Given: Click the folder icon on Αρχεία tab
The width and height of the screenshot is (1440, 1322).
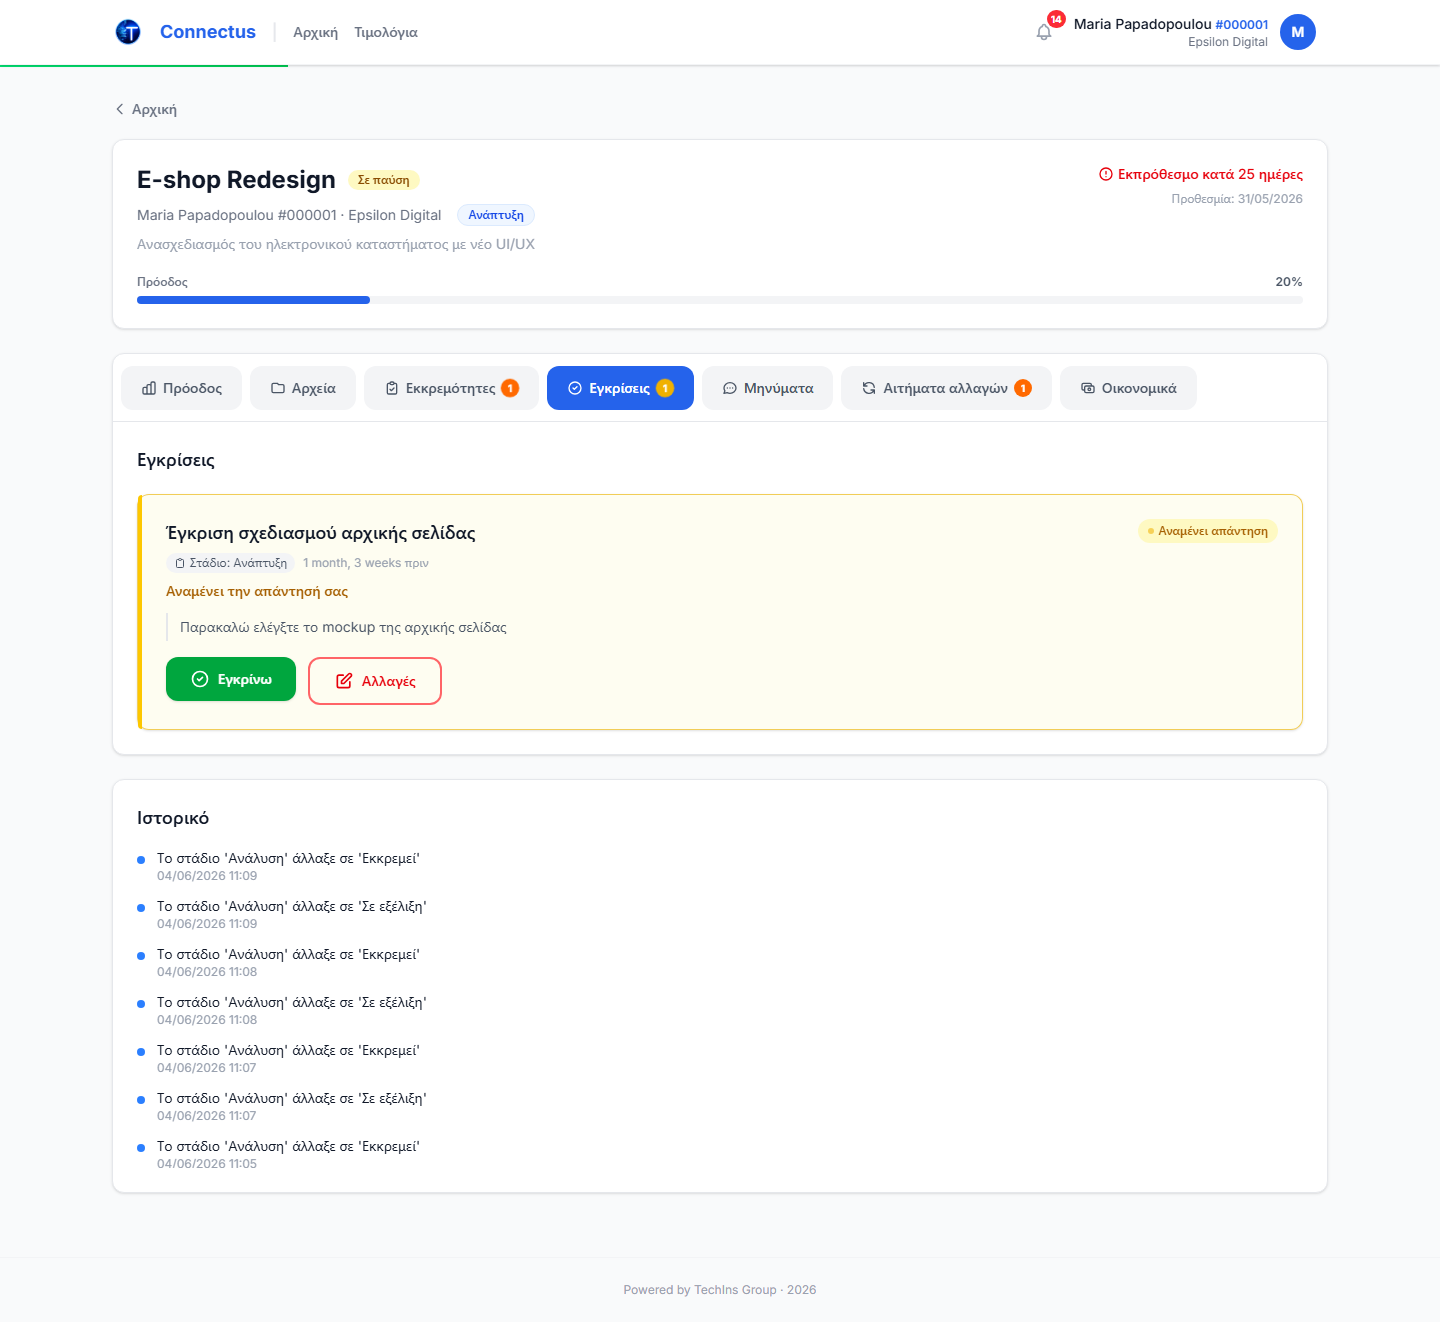Looking at the screenshot, I should tap(278, 388).
